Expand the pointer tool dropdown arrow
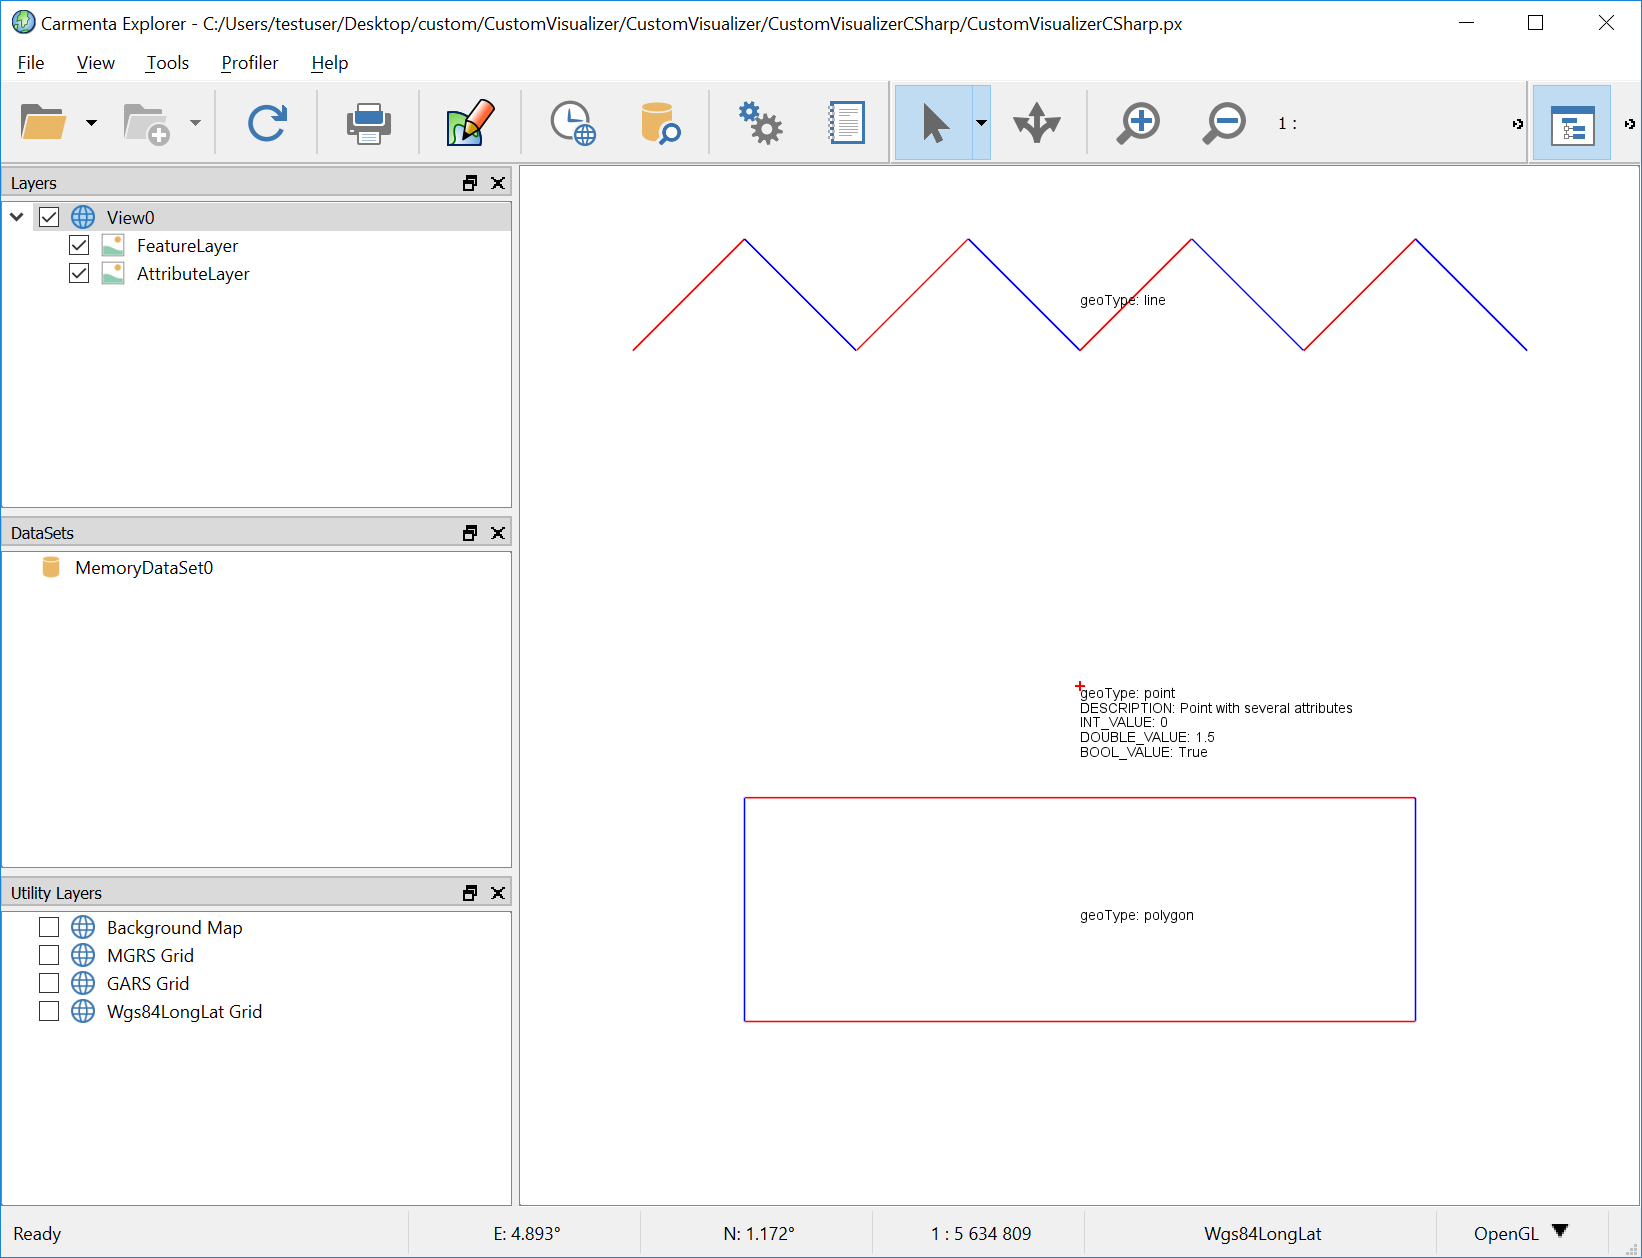The width and height of the screenshot is (1642, 1258). [981, 123]
